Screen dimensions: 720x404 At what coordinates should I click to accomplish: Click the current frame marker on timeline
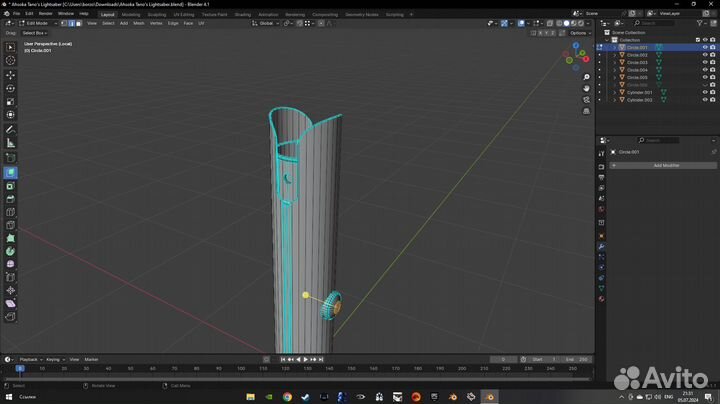pyautogui.click(x=20, y=368)
